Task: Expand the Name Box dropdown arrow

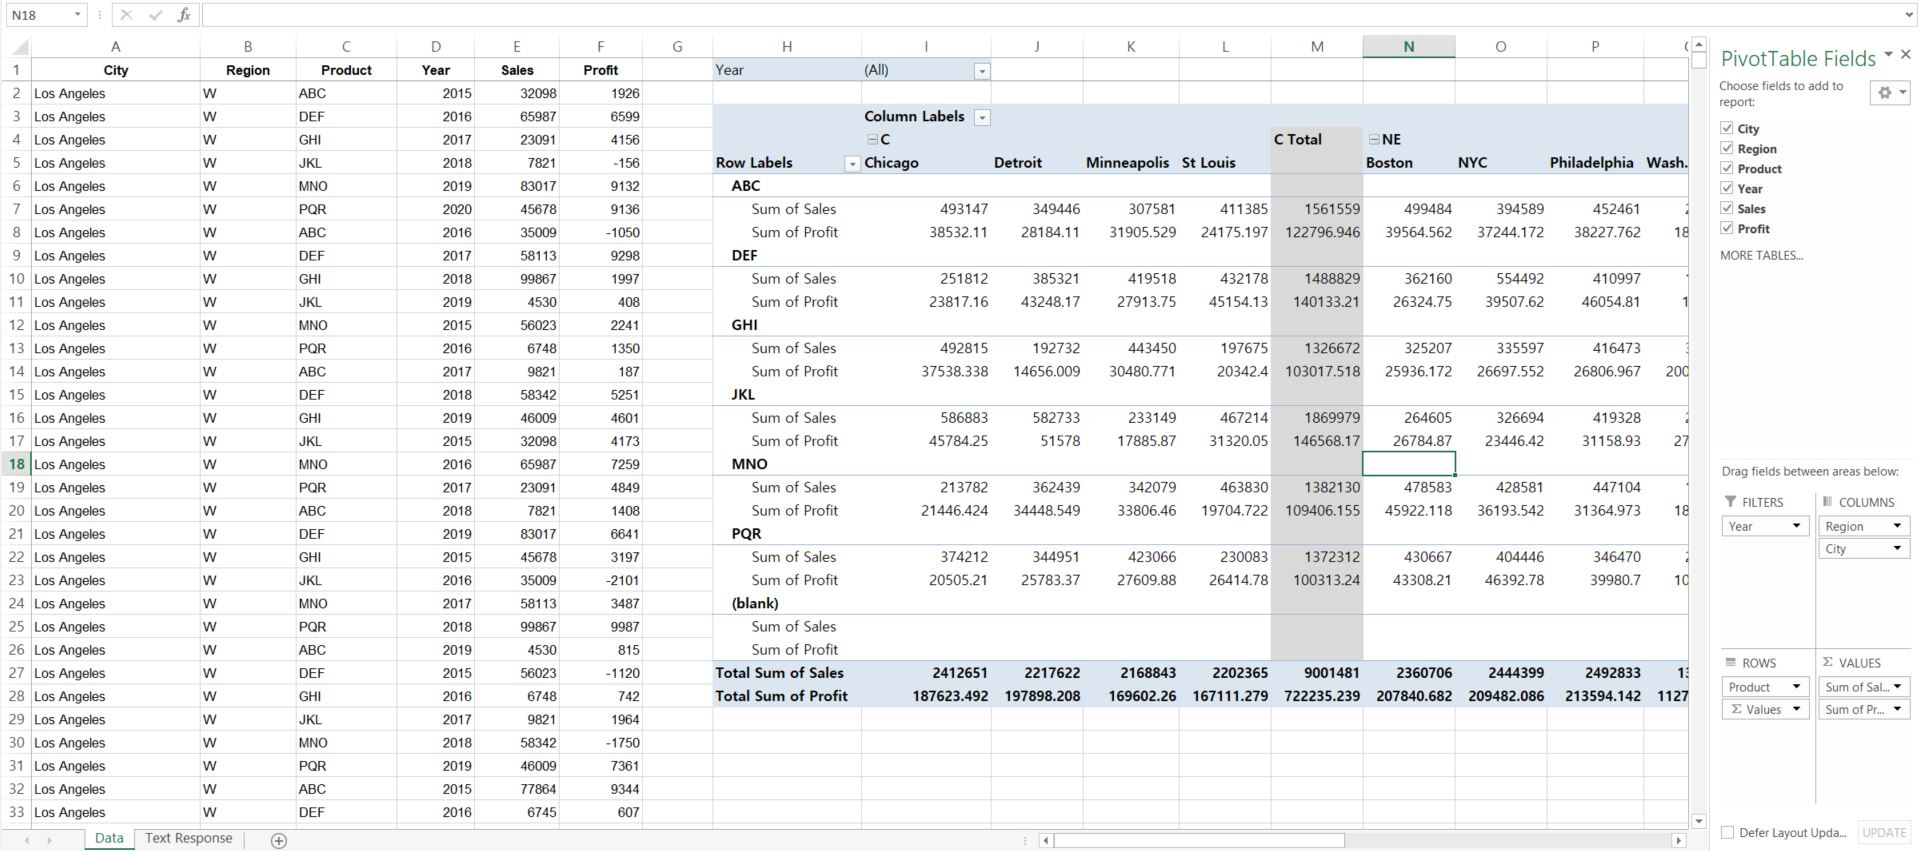Action: pos(77,15)
